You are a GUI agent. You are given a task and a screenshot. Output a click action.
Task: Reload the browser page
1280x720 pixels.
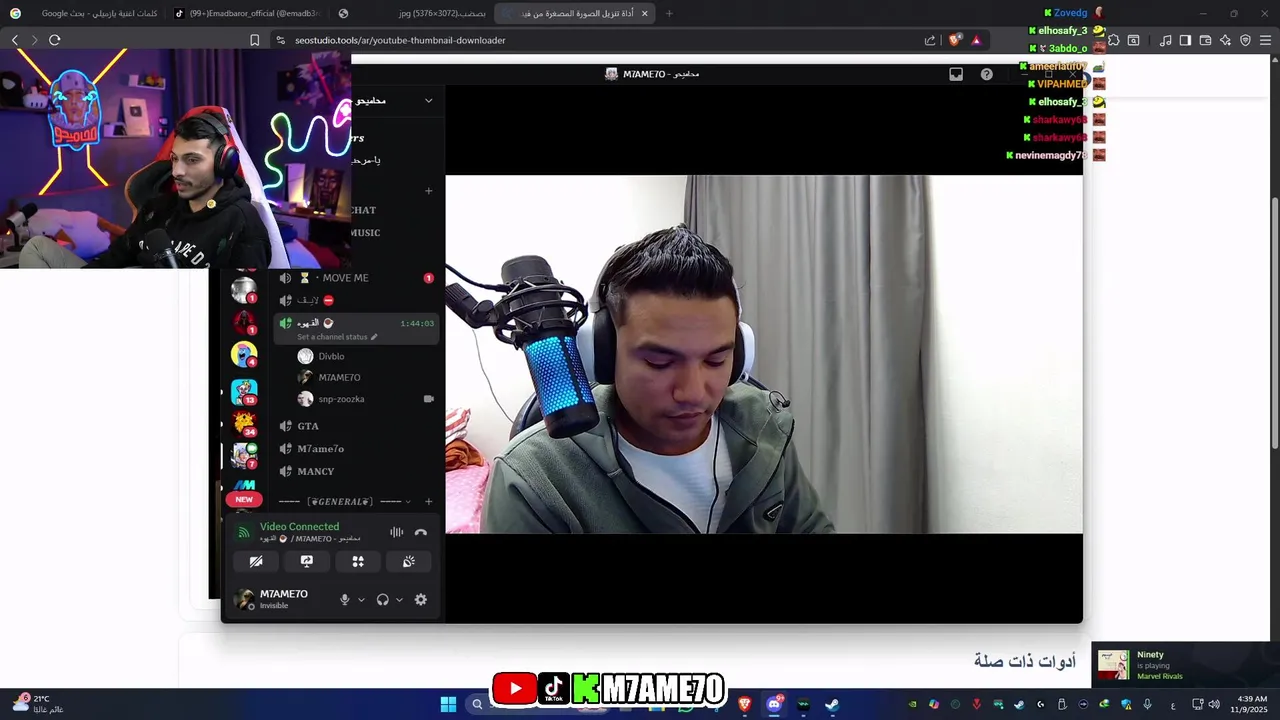(x=54, y=40)
